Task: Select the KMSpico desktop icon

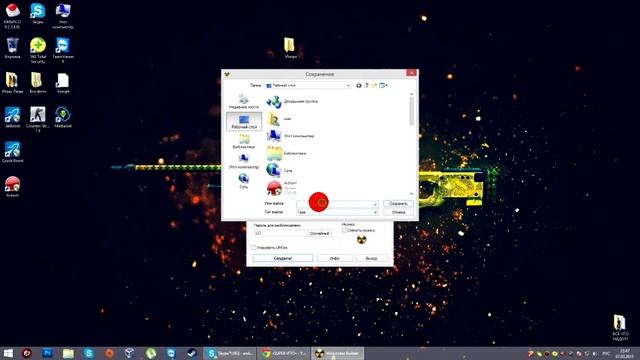Action: [x=12, y=16]
